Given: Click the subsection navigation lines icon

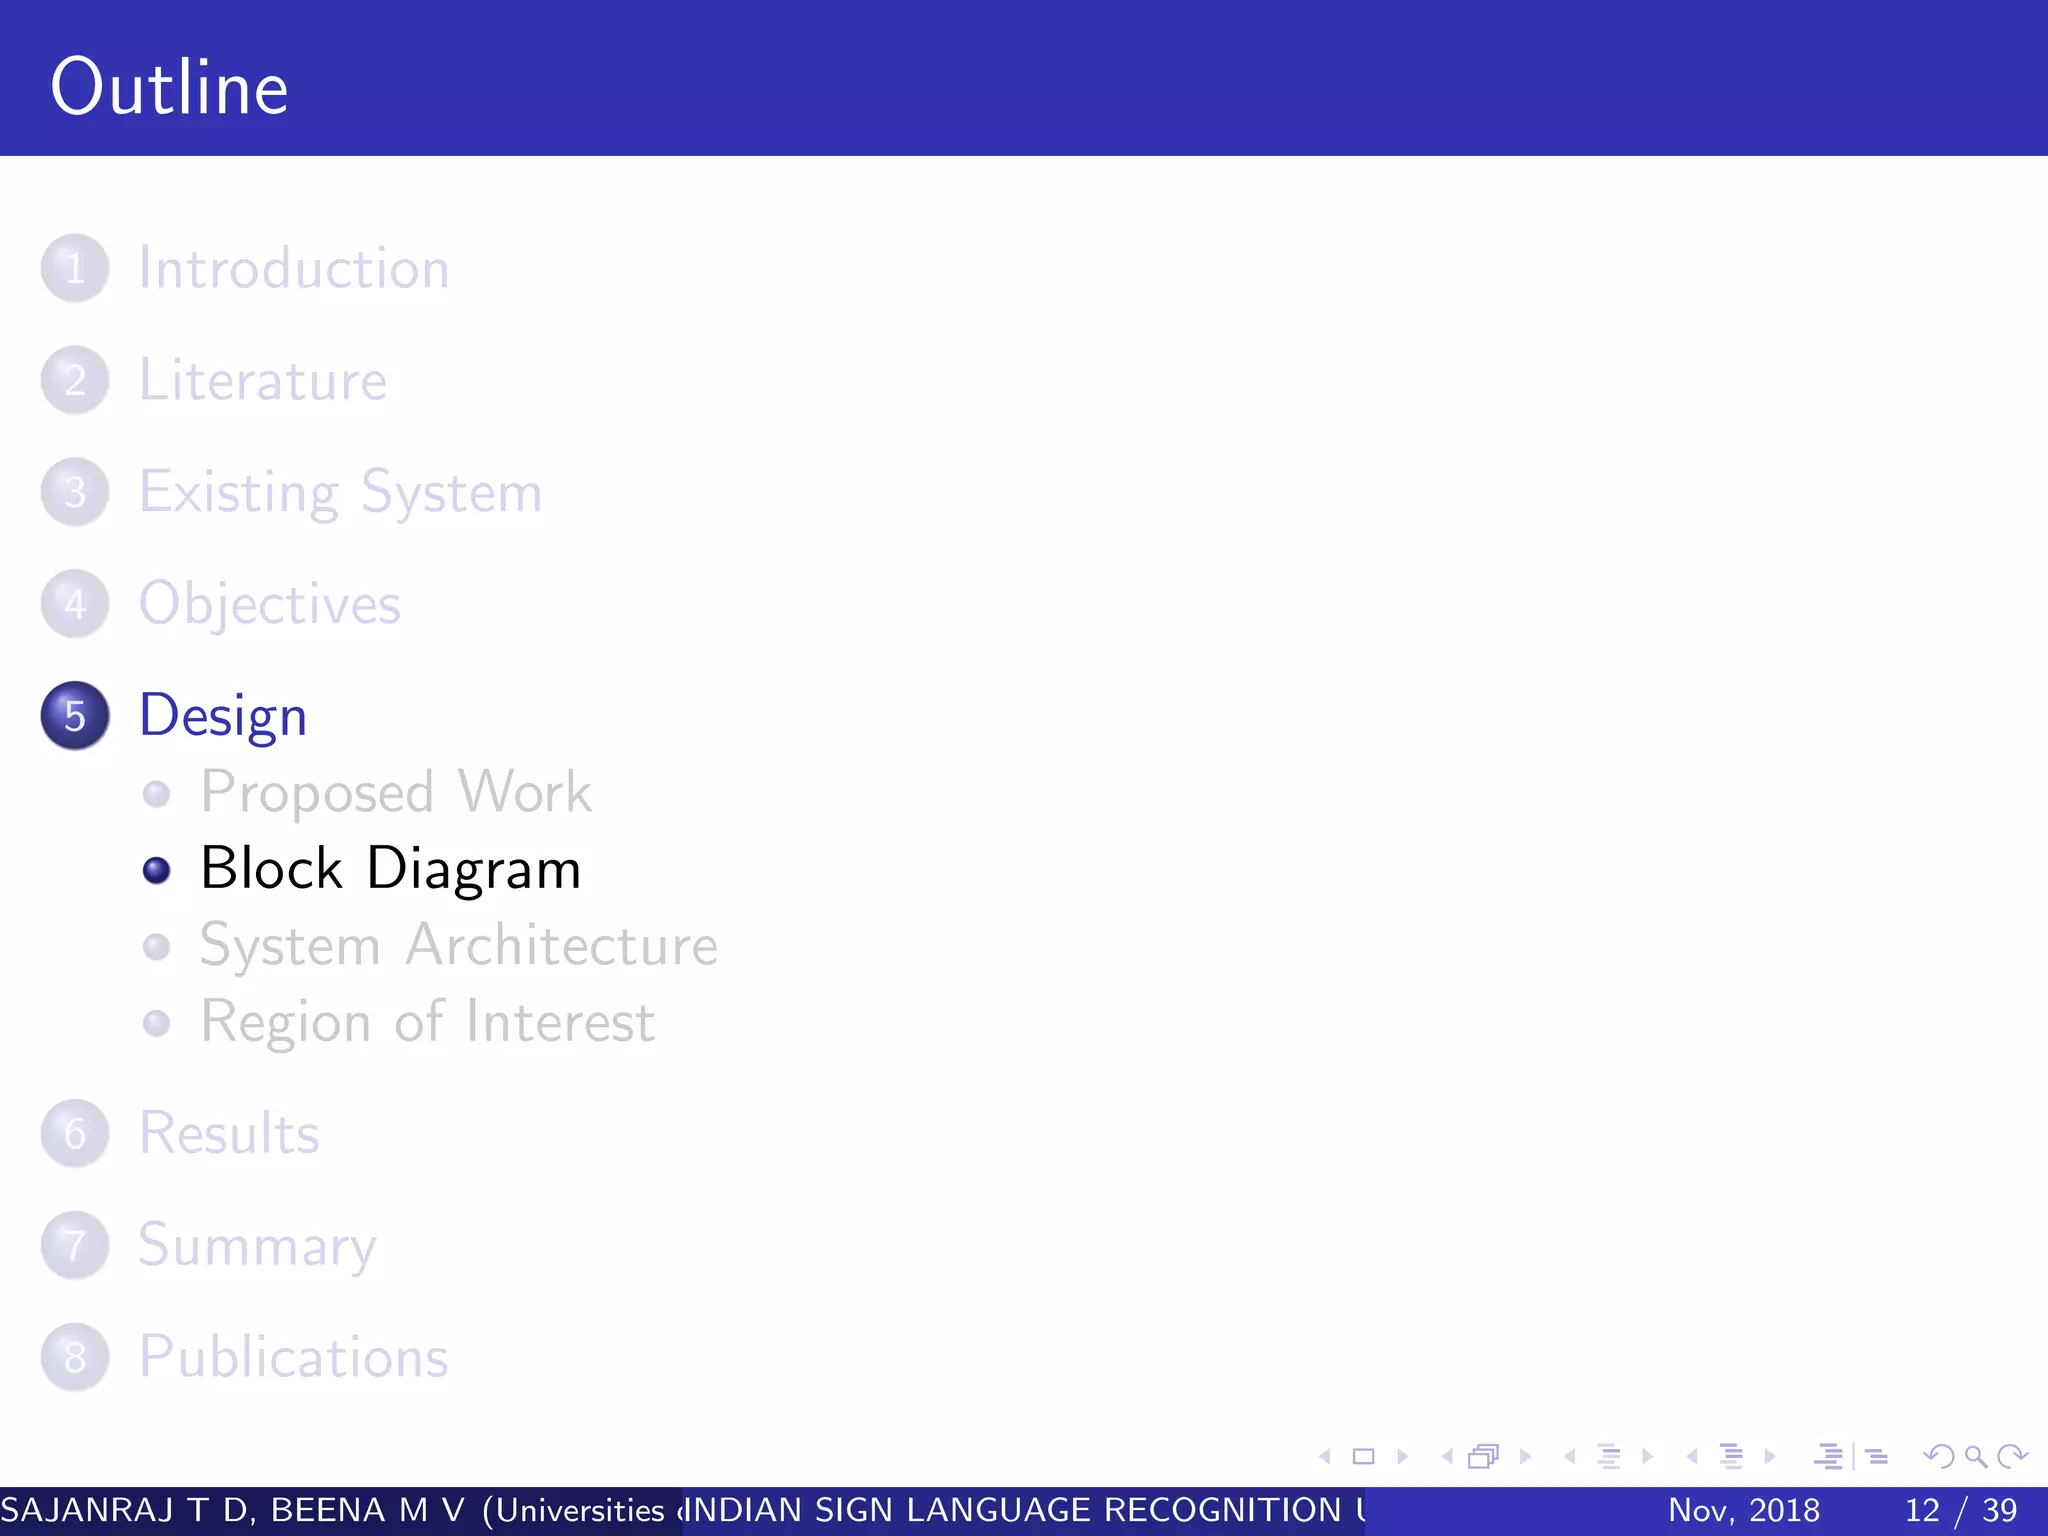Looking at the screenshot, I should [x=1608, y=1457].
